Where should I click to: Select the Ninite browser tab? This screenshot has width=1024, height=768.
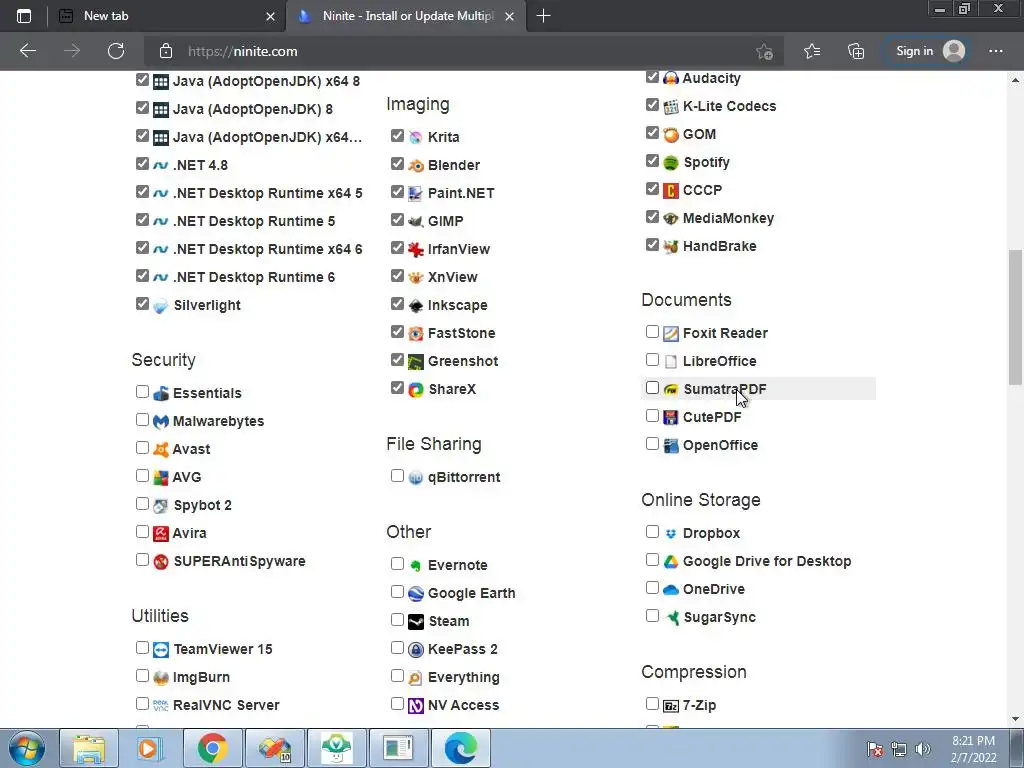[405, 16]
